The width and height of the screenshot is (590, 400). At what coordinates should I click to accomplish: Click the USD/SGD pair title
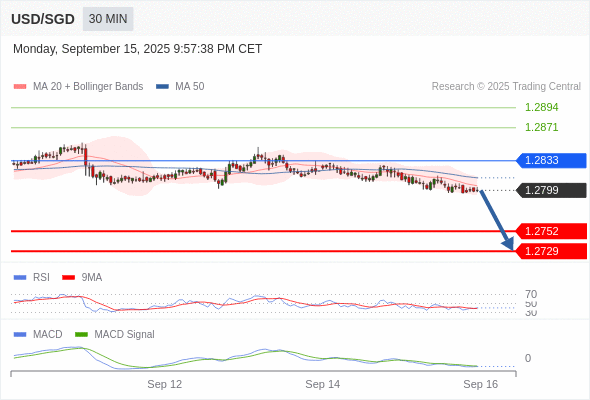[x=43, y=19]
